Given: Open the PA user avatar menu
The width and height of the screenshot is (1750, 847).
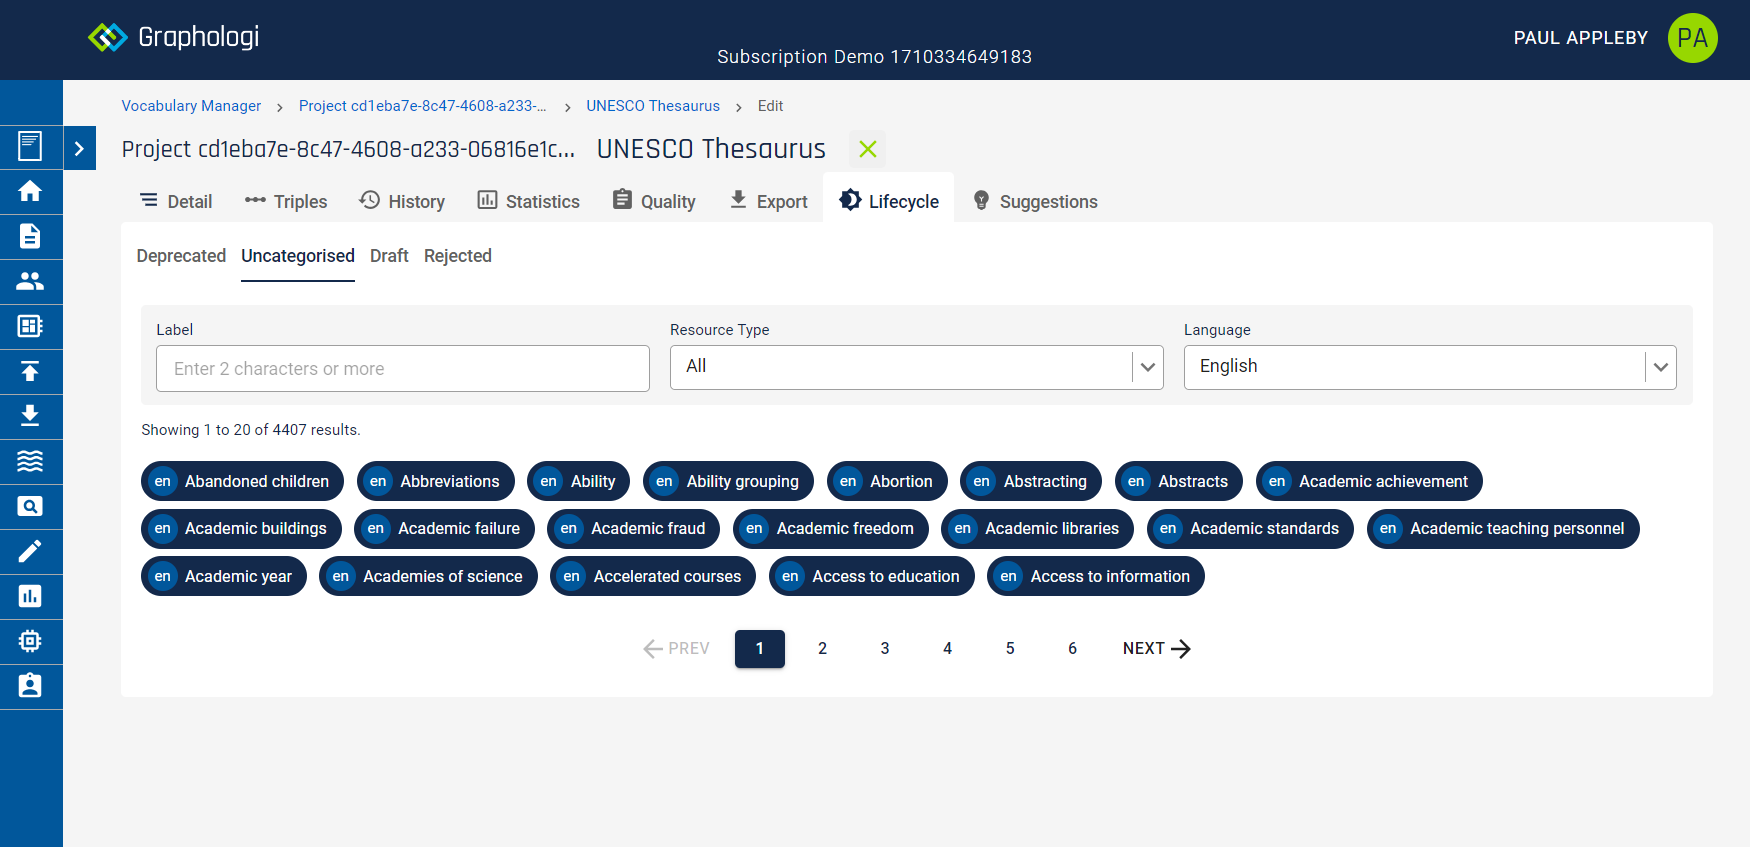Looking at the screenshot, I should click(x=1692, y=38).
